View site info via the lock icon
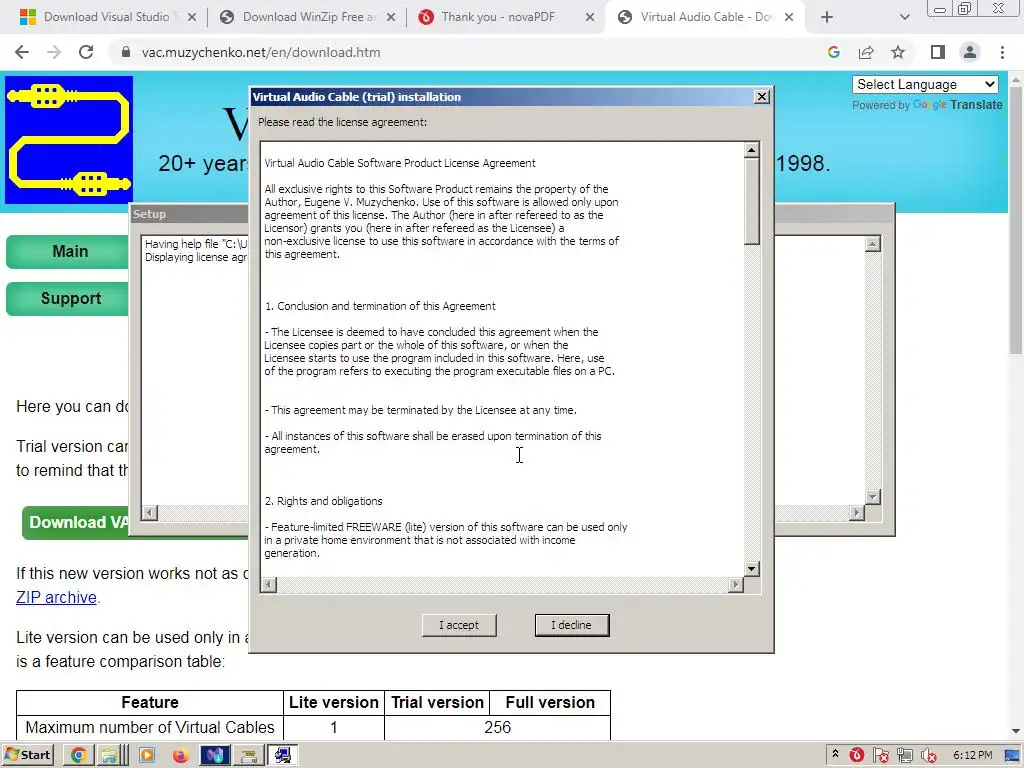The height and width of the screenshot is (768, 1024). pyautogui.click(x=125, y=52)
